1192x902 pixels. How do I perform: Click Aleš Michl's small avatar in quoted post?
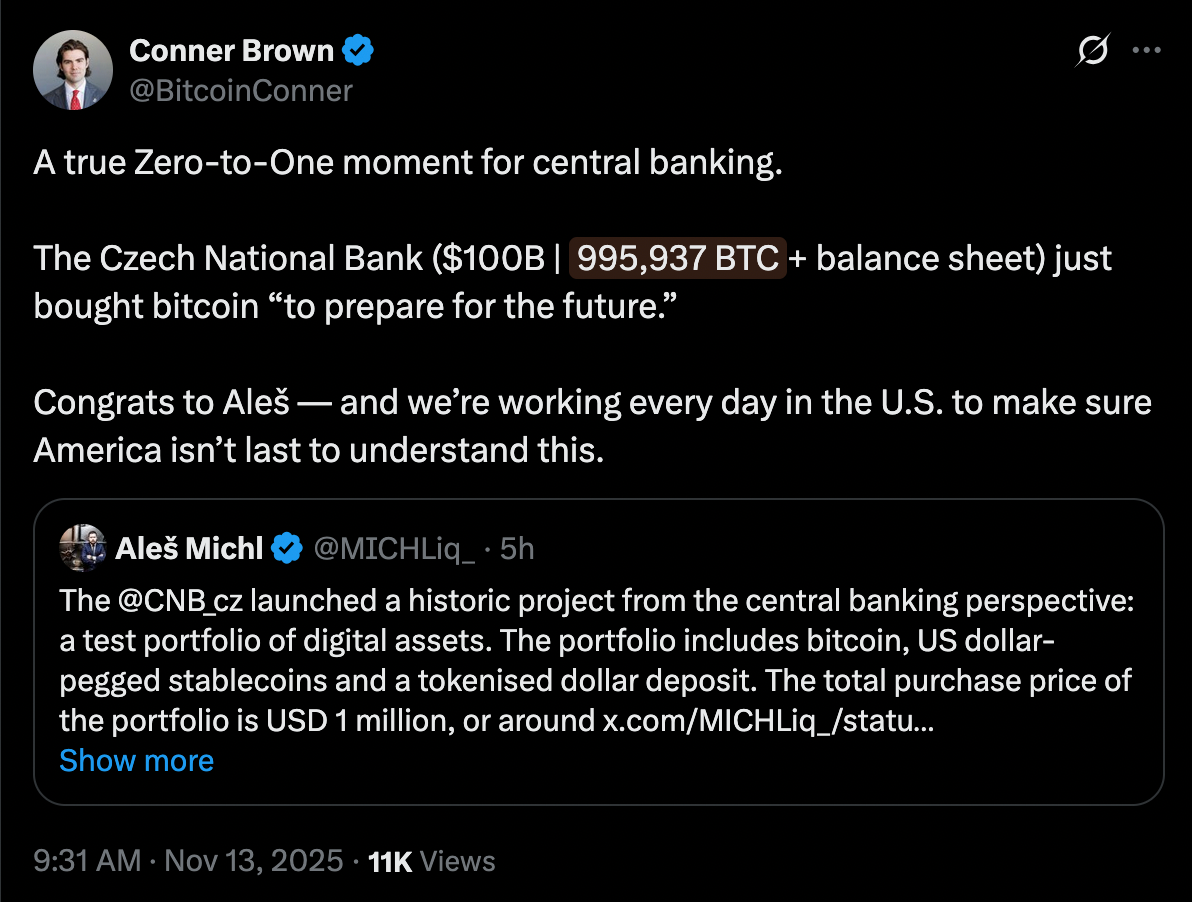[83, 548]
